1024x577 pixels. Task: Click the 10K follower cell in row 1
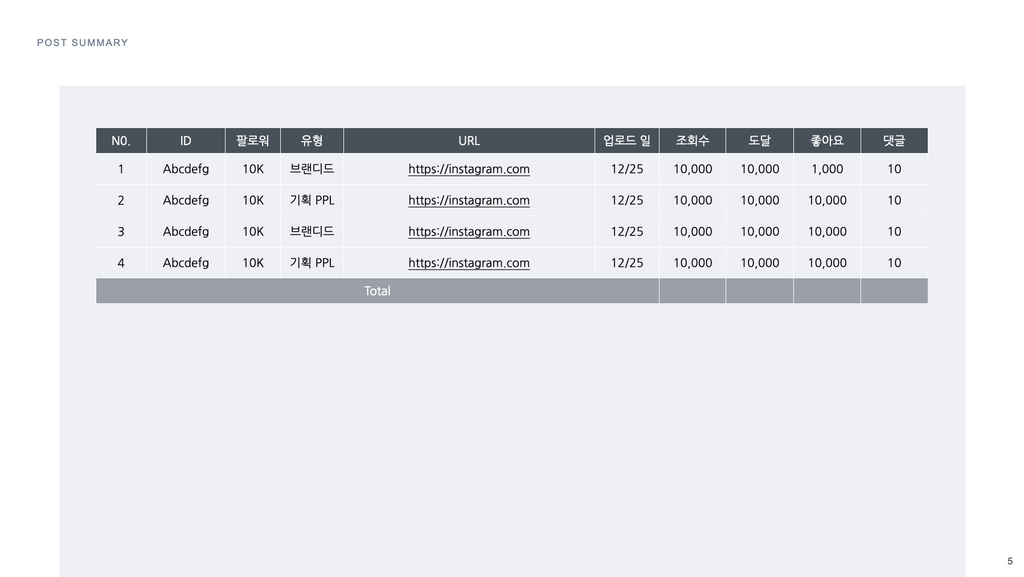pos(253,169)
